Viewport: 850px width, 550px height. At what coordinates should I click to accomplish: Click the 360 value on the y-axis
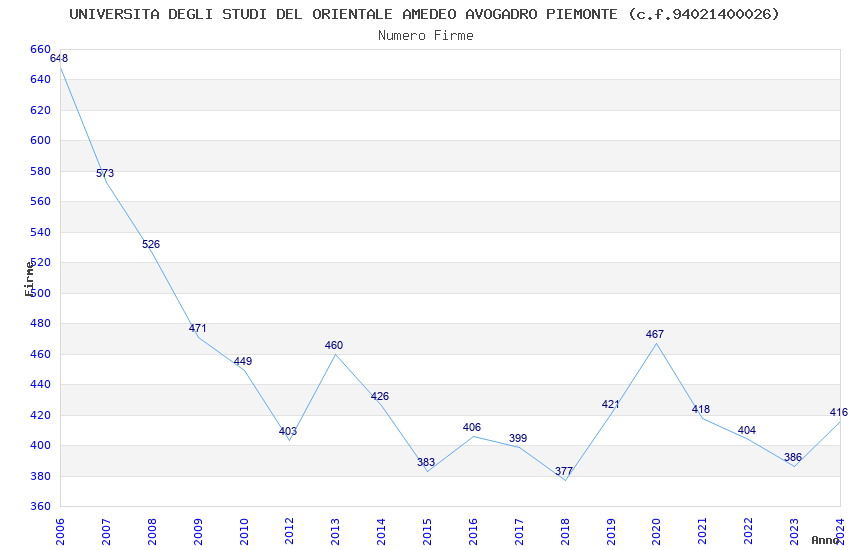point(41,506)
